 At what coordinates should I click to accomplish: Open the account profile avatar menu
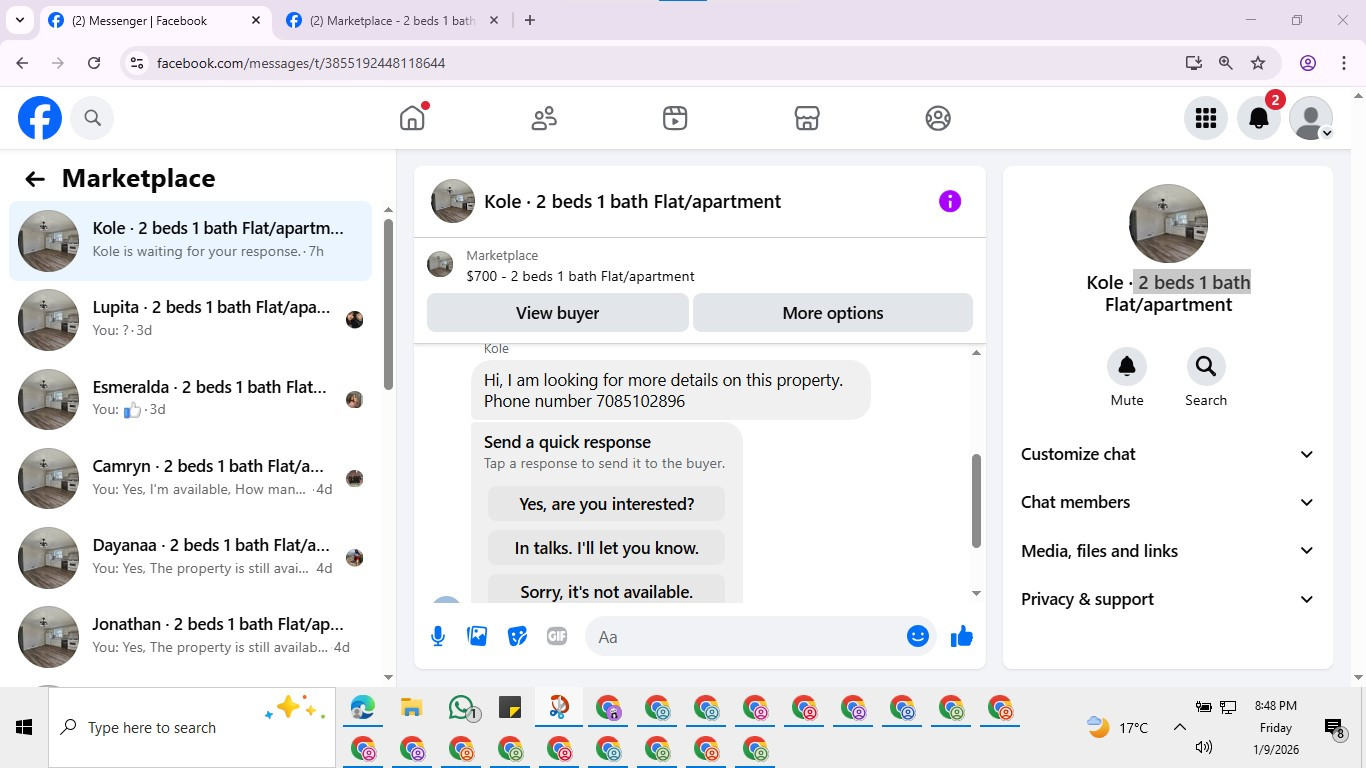click(x=1311, y=118)
